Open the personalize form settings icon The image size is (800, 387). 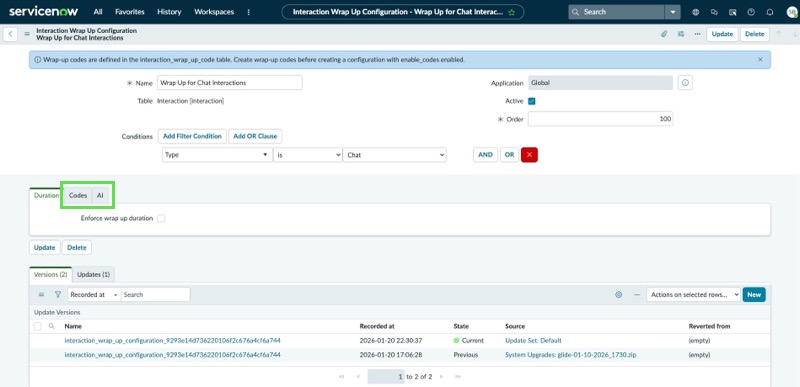(x=681, y=34)
